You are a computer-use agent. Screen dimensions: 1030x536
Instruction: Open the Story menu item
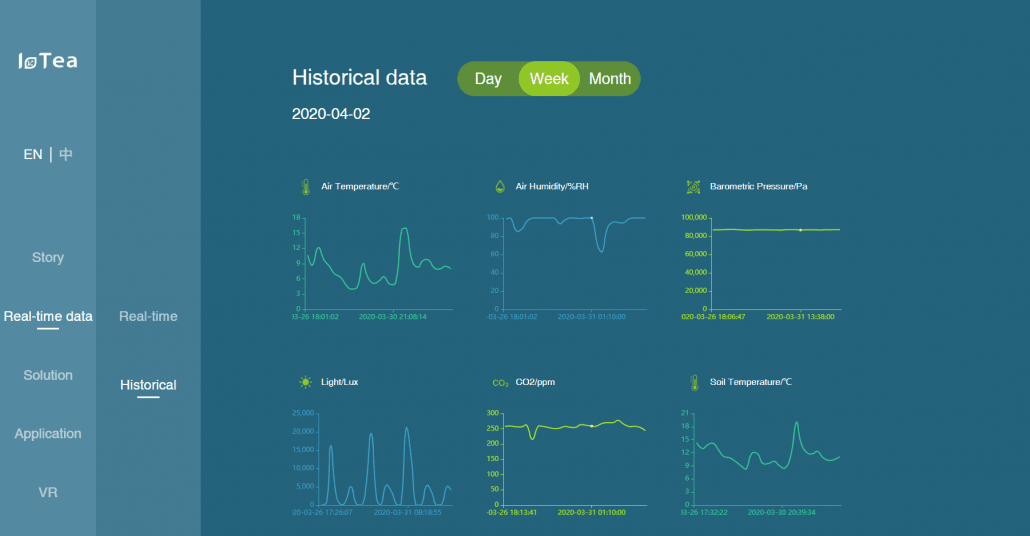48,257
